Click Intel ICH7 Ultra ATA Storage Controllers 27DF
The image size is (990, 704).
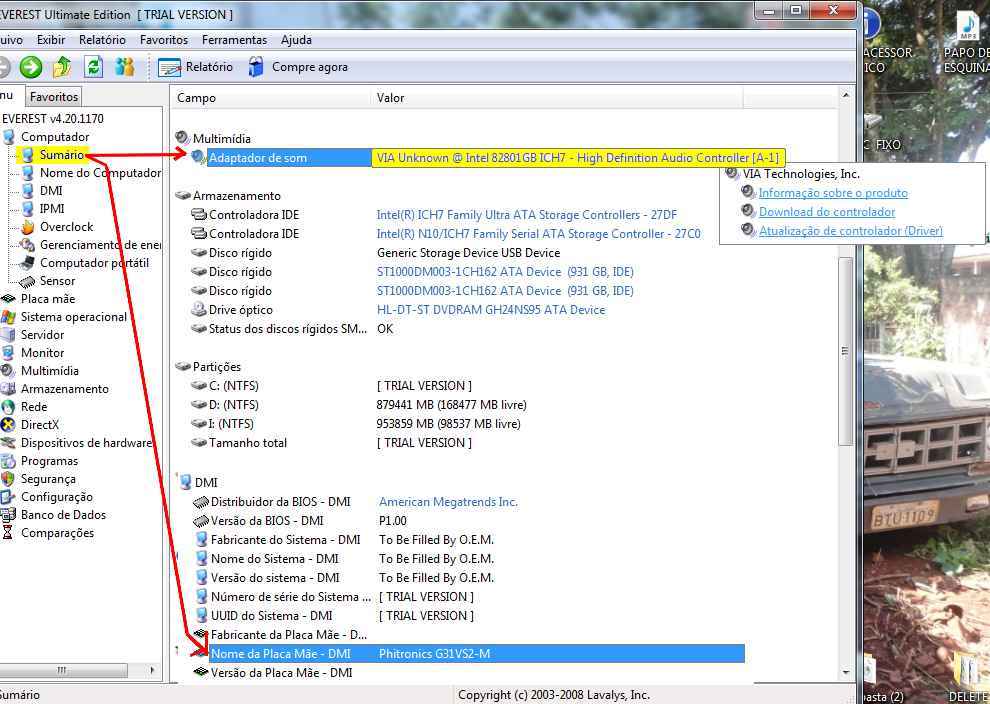[x=527, y=215]
